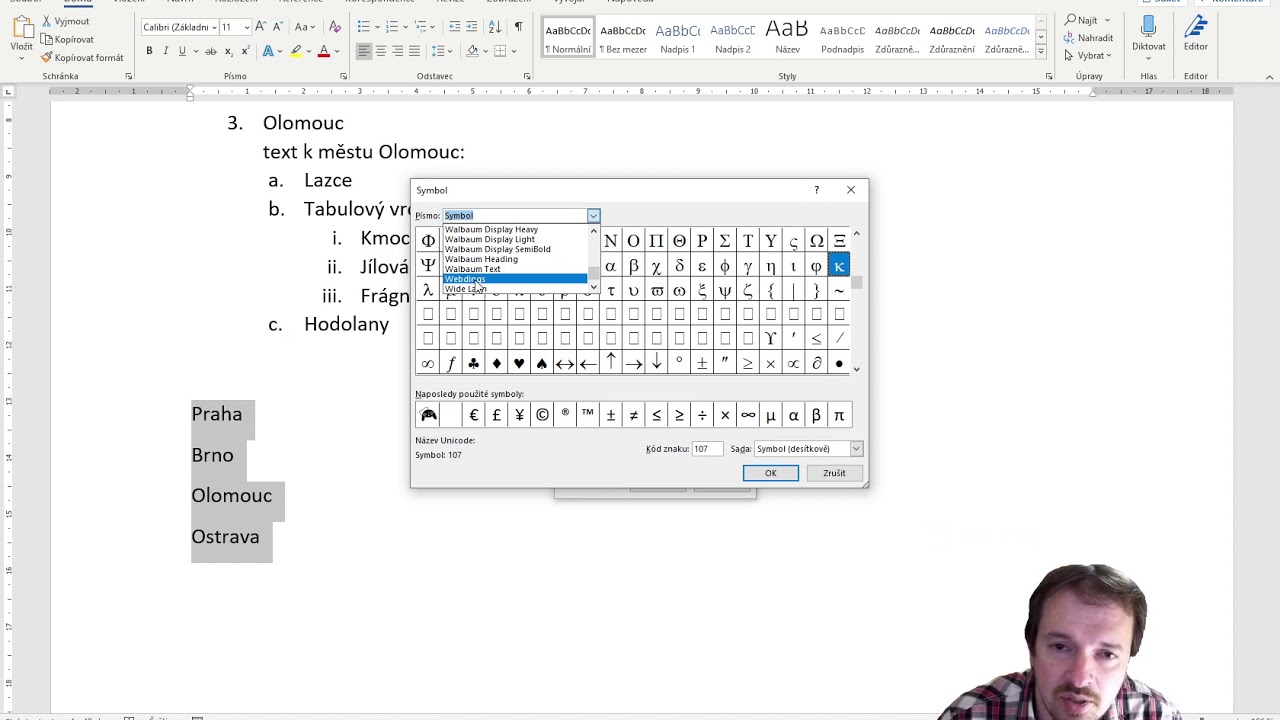Switch to the Domů ribbon tab
The image size is (1280, 720).
(78, 2)
